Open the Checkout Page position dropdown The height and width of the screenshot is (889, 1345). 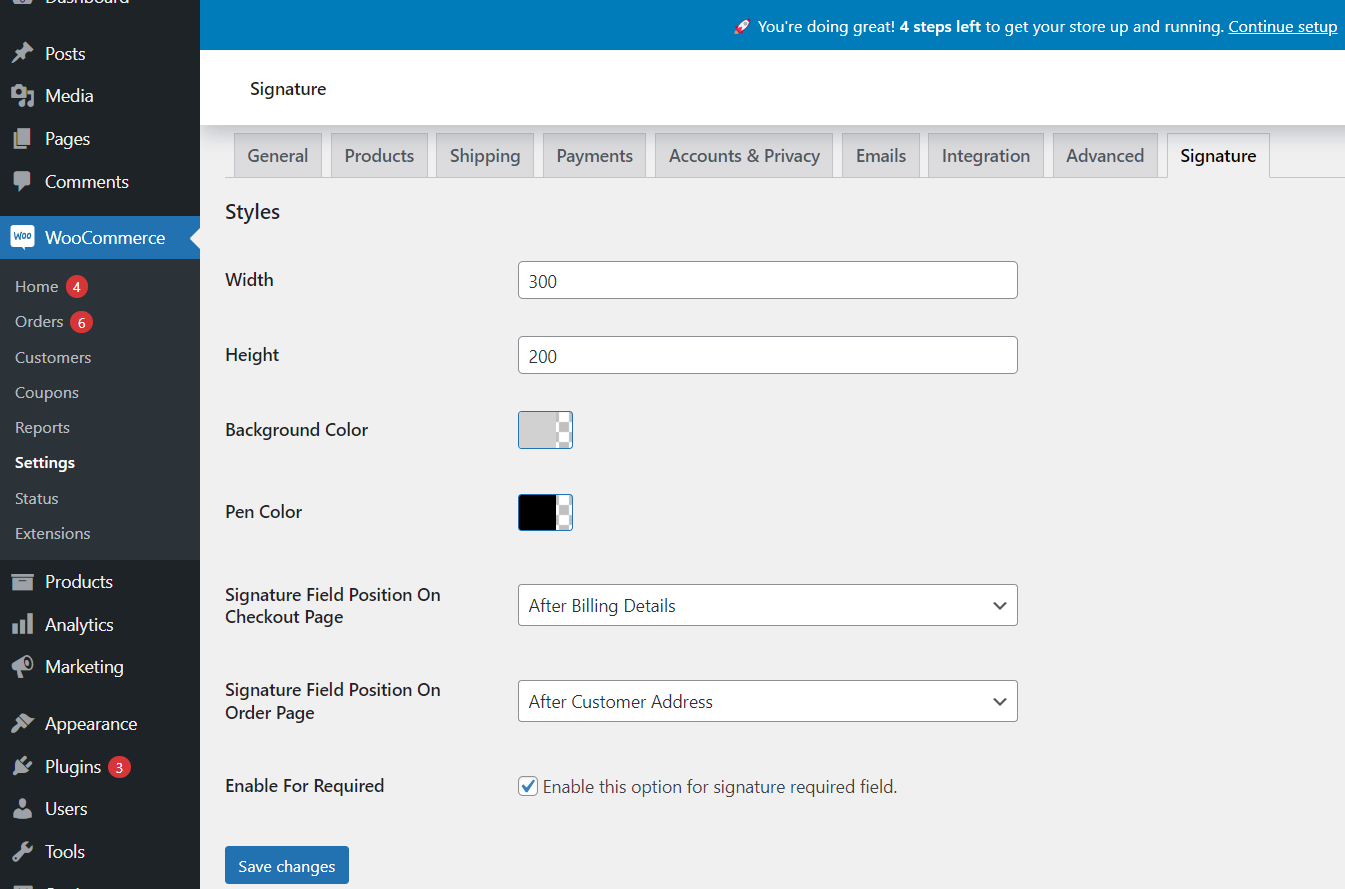(767, 606)
